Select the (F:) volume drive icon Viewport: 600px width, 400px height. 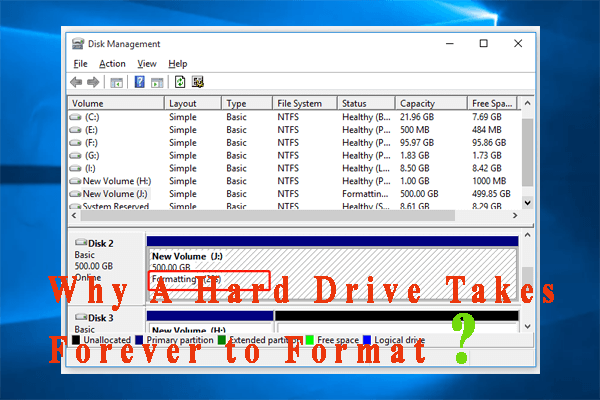coord(75,143)
